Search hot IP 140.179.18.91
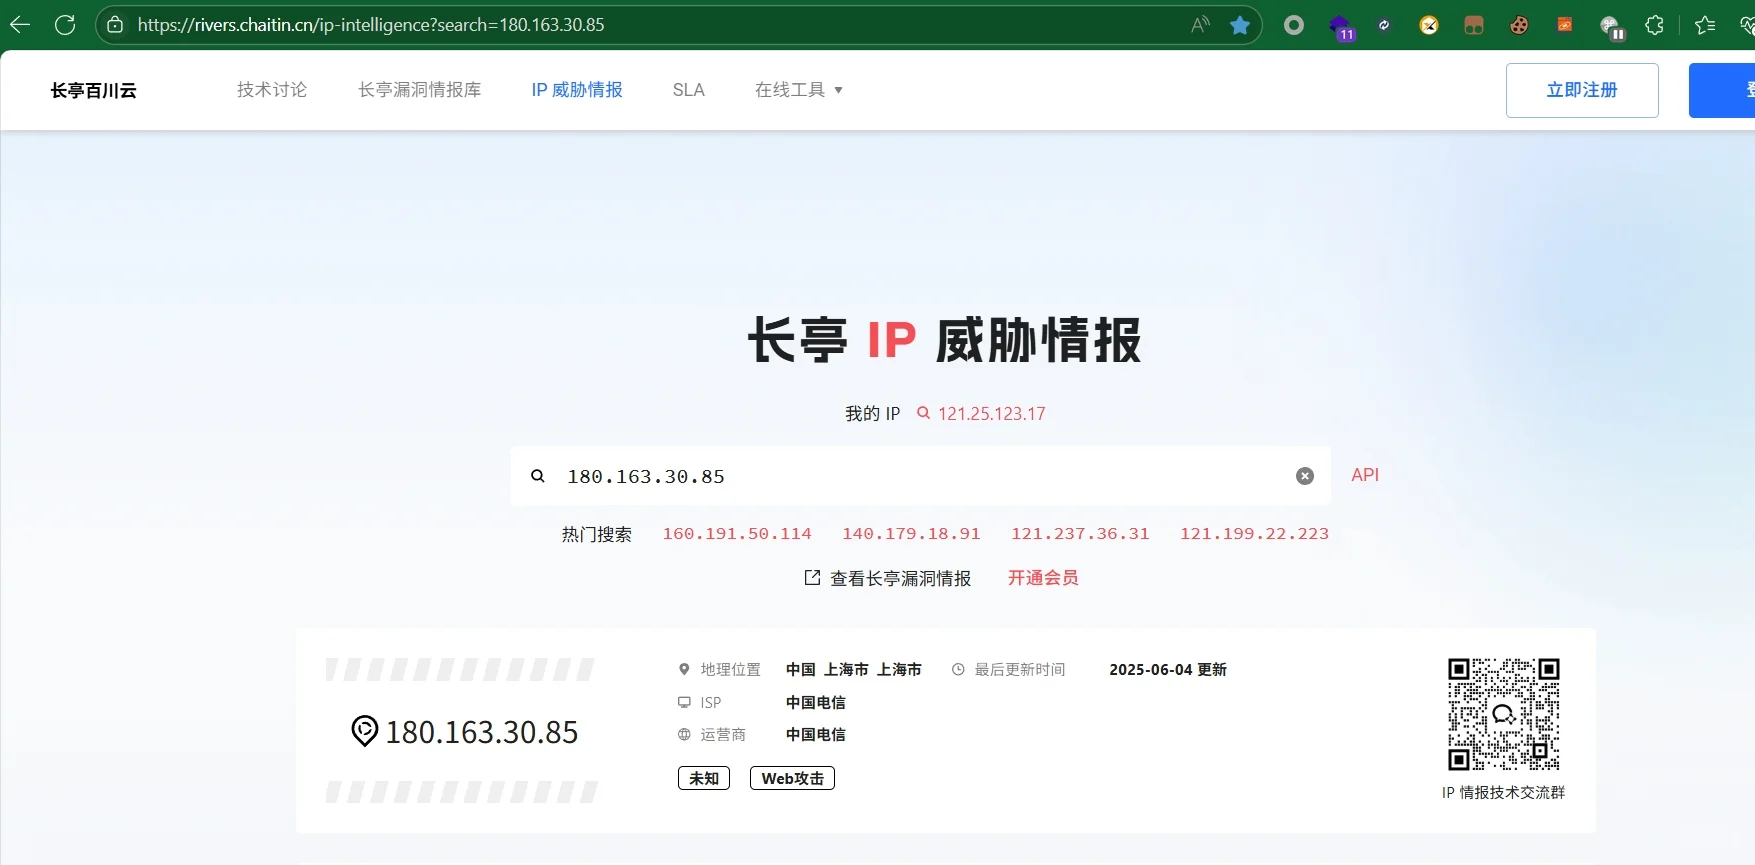The width and height of the screenshot is (1755, 865). pos(911,534)
